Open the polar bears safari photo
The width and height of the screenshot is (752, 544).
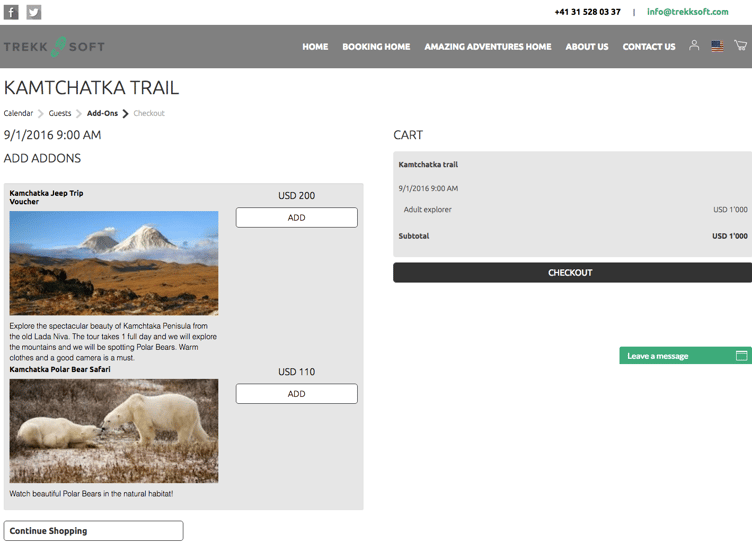pyautogui.click(x=114, y=431)
